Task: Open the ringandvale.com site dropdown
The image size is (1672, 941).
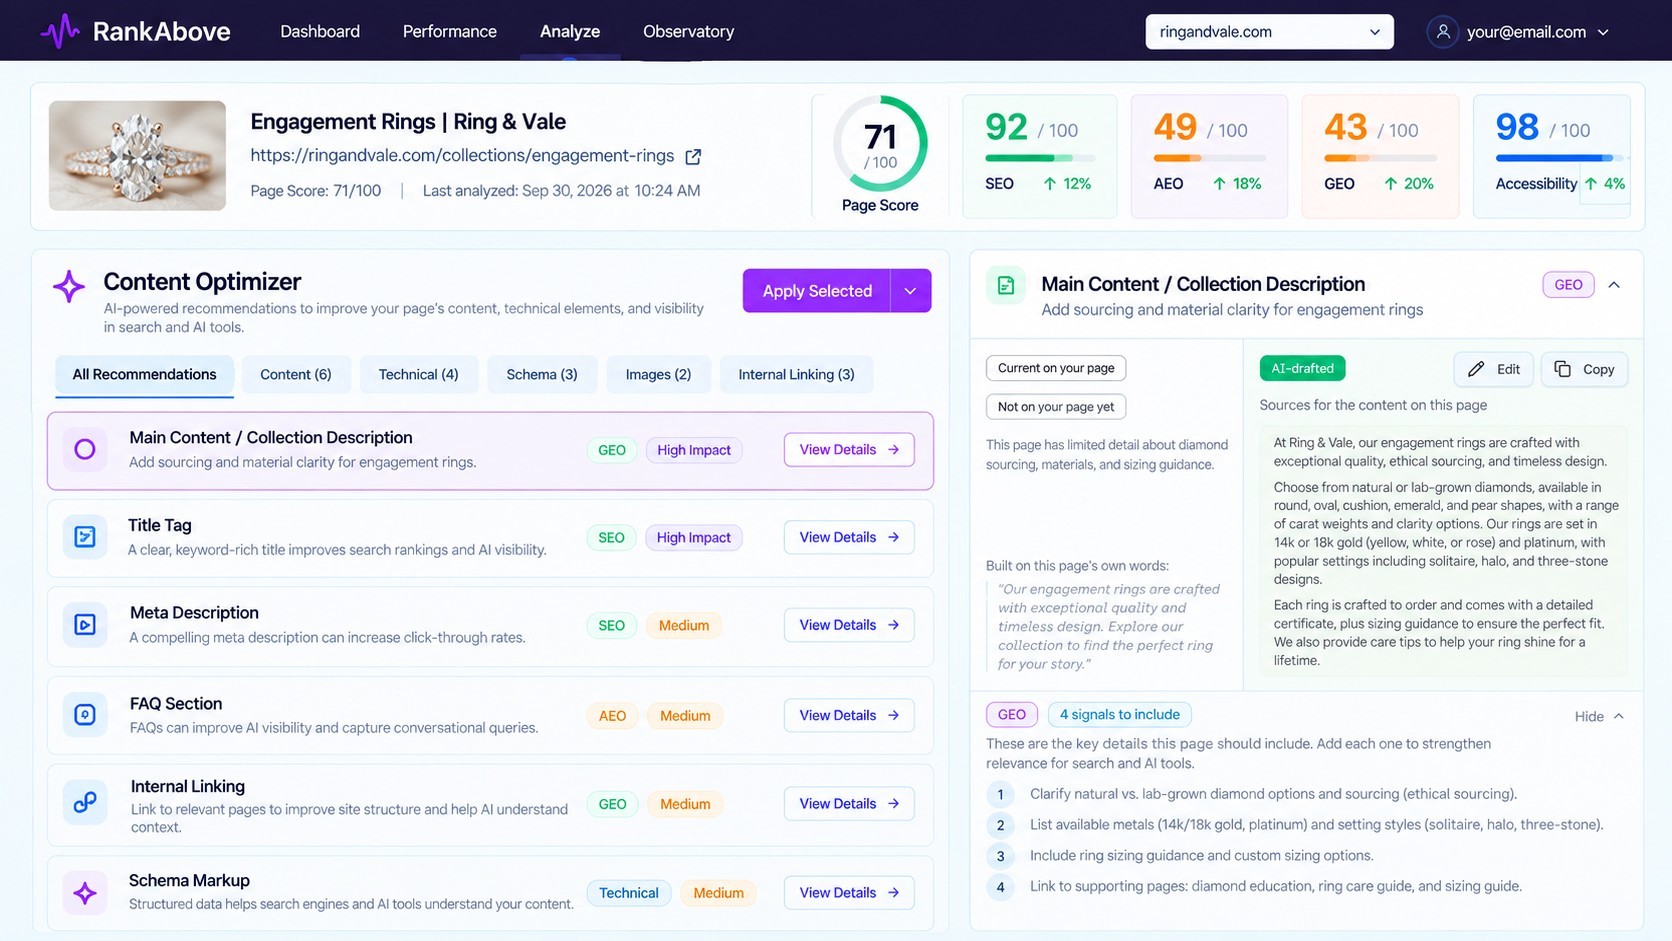Action: pos(1269,32)
